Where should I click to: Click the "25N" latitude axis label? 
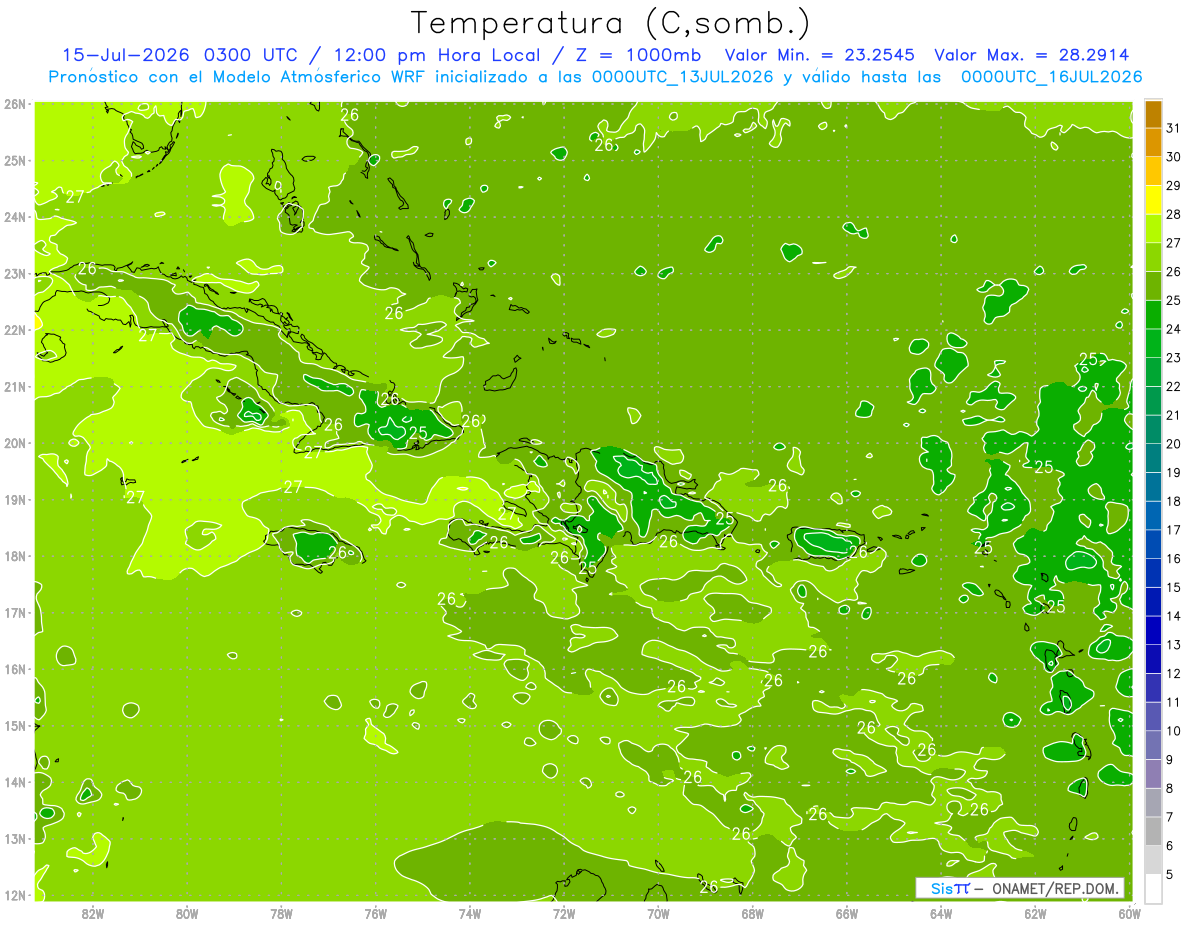coord(15,161)
